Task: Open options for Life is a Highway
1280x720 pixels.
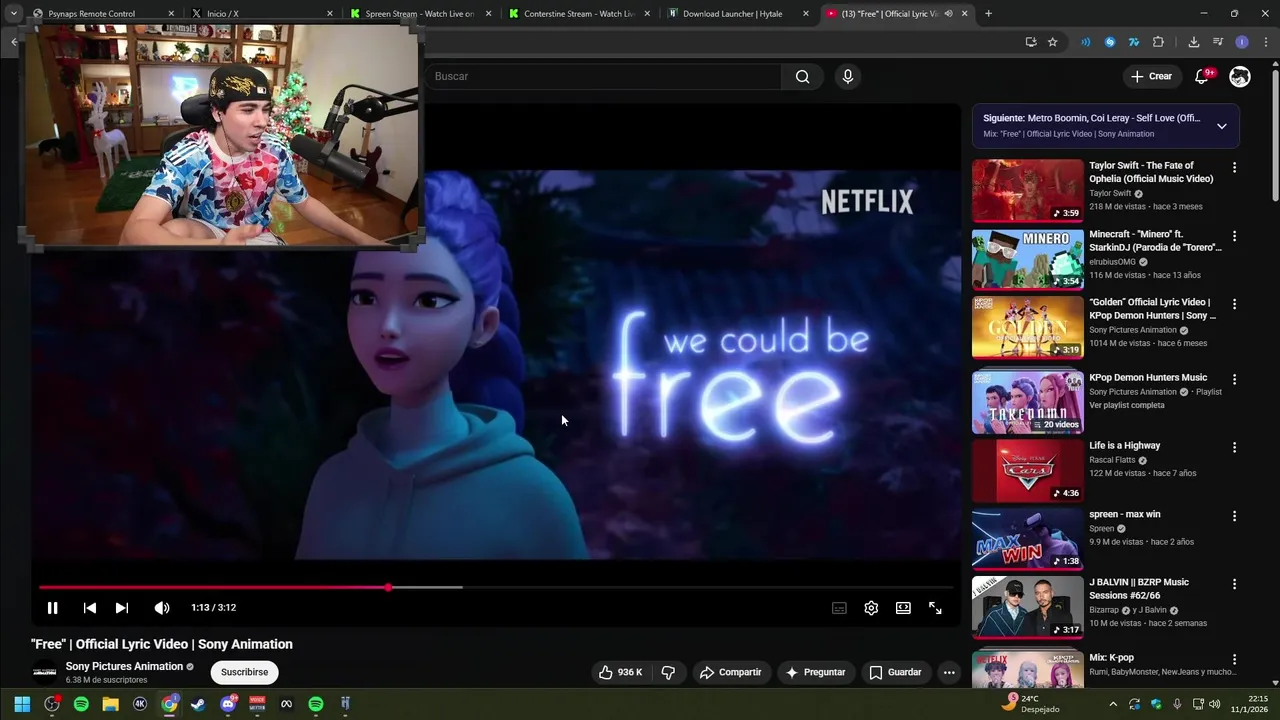Action: click(x=1234, y=448)
